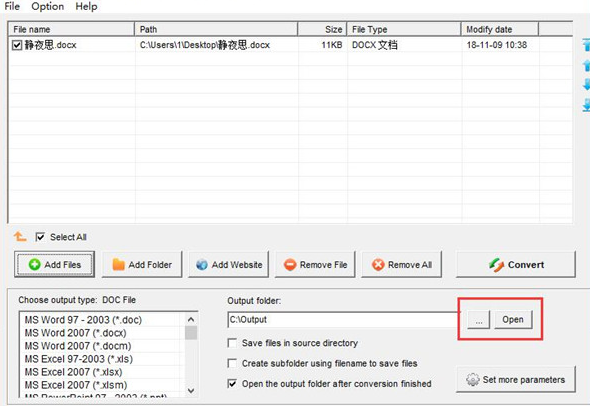Click the orange up-level arrow icon
590x406 pixels.
coord(20,237)
